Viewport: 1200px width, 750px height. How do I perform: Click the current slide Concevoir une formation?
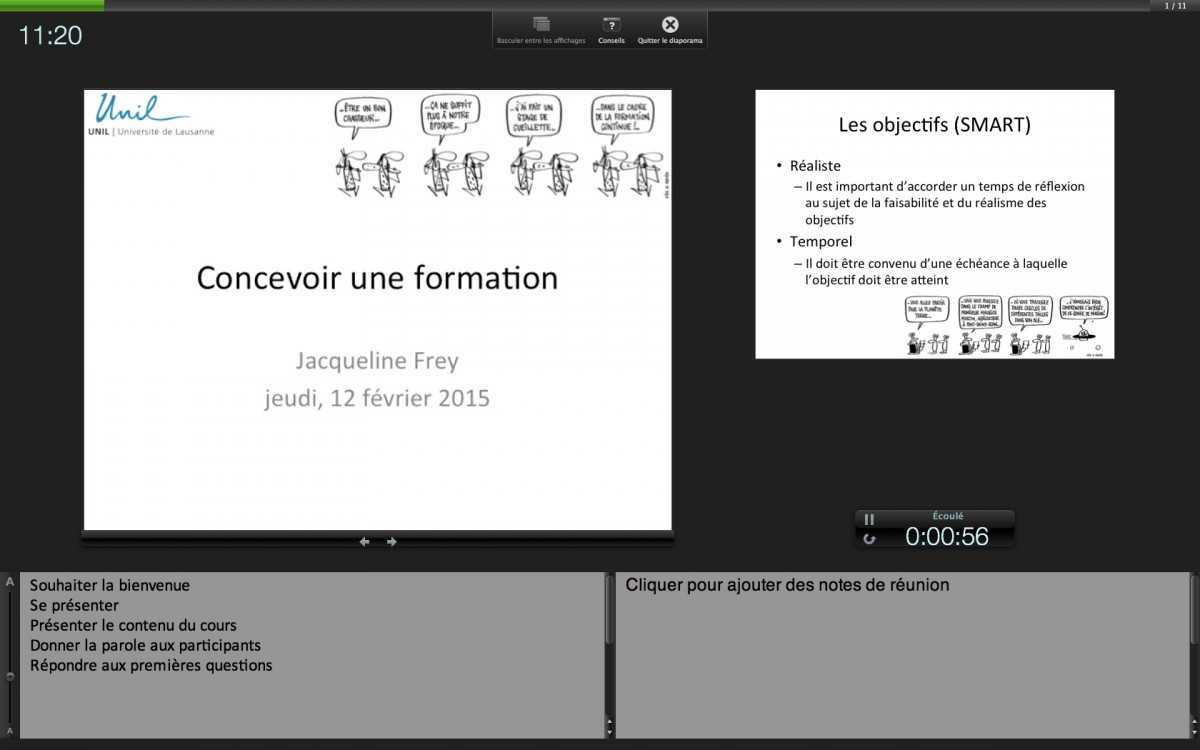(377, 310)
